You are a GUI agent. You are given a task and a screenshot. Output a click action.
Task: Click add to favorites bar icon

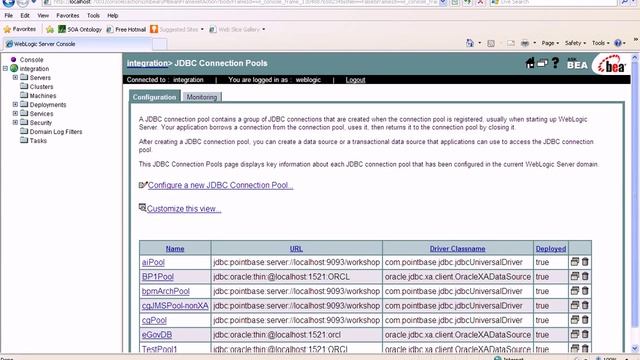point(50,29)
